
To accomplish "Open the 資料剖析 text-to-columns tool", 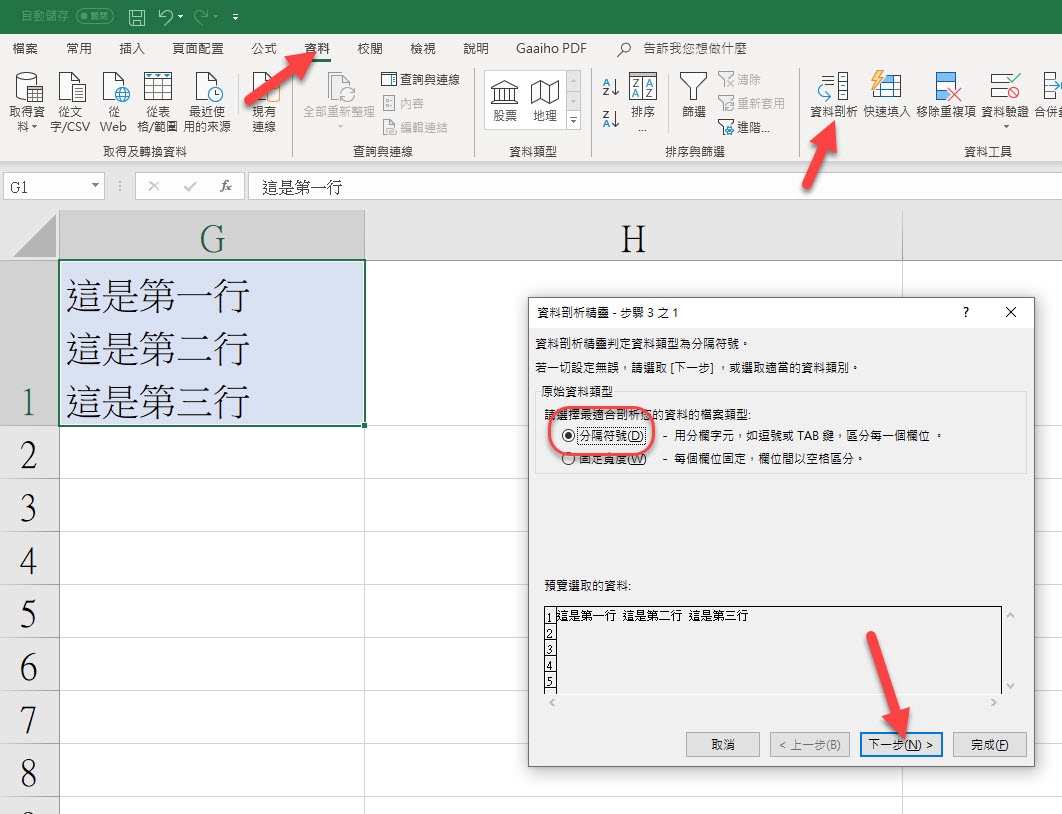I will coord(833,98).
